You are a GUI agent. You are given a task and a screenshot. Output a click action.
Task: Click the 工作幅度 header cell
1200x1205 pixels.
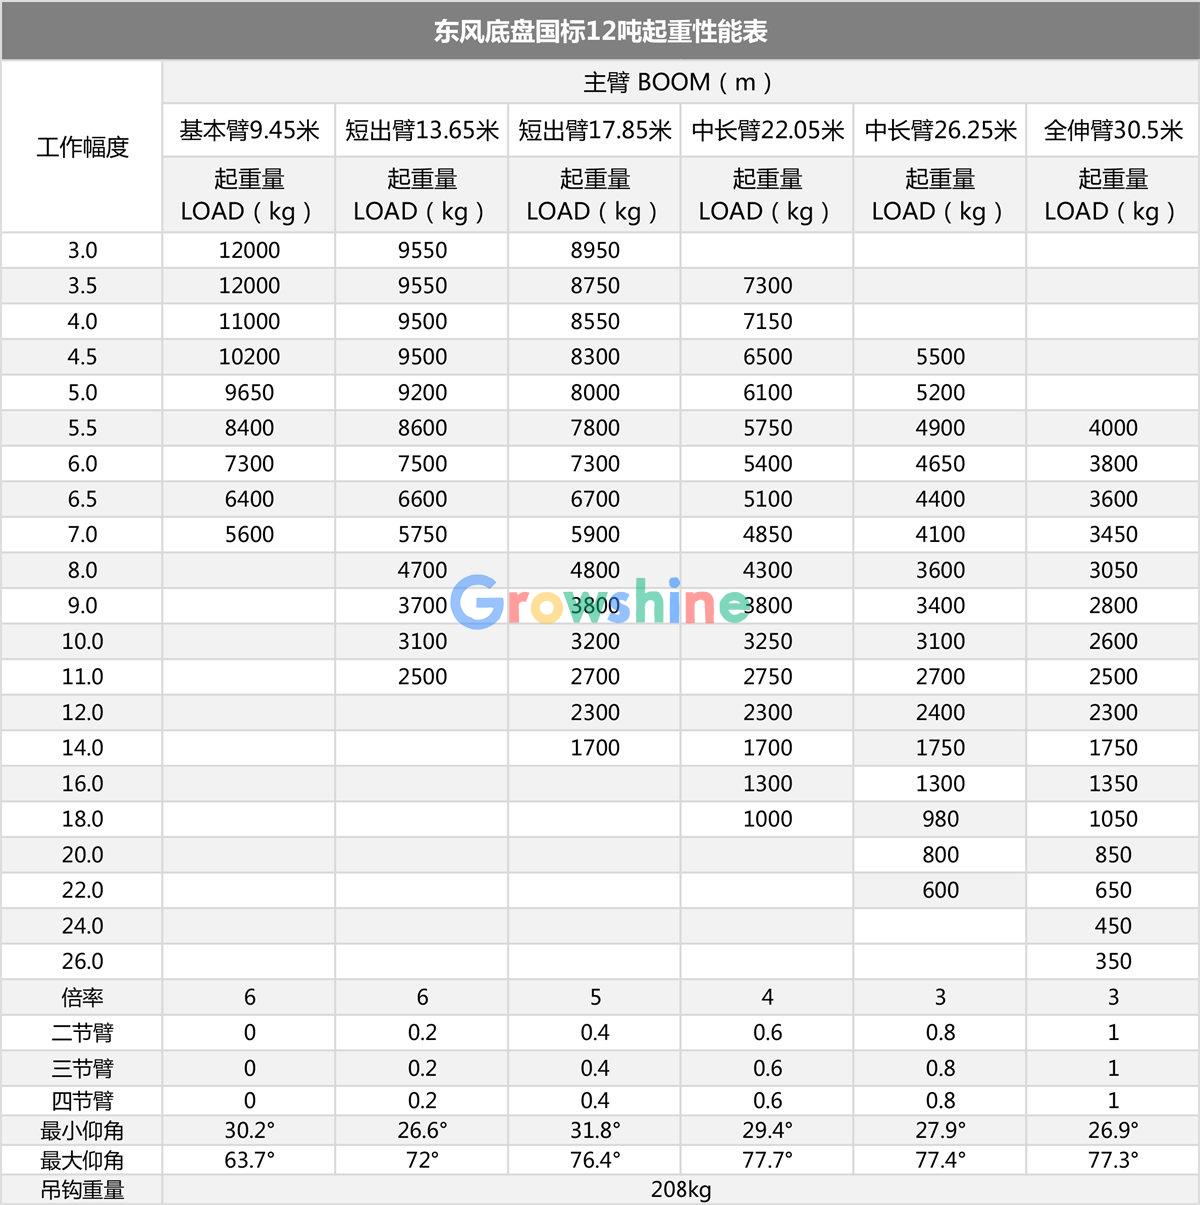coord(82,147)
